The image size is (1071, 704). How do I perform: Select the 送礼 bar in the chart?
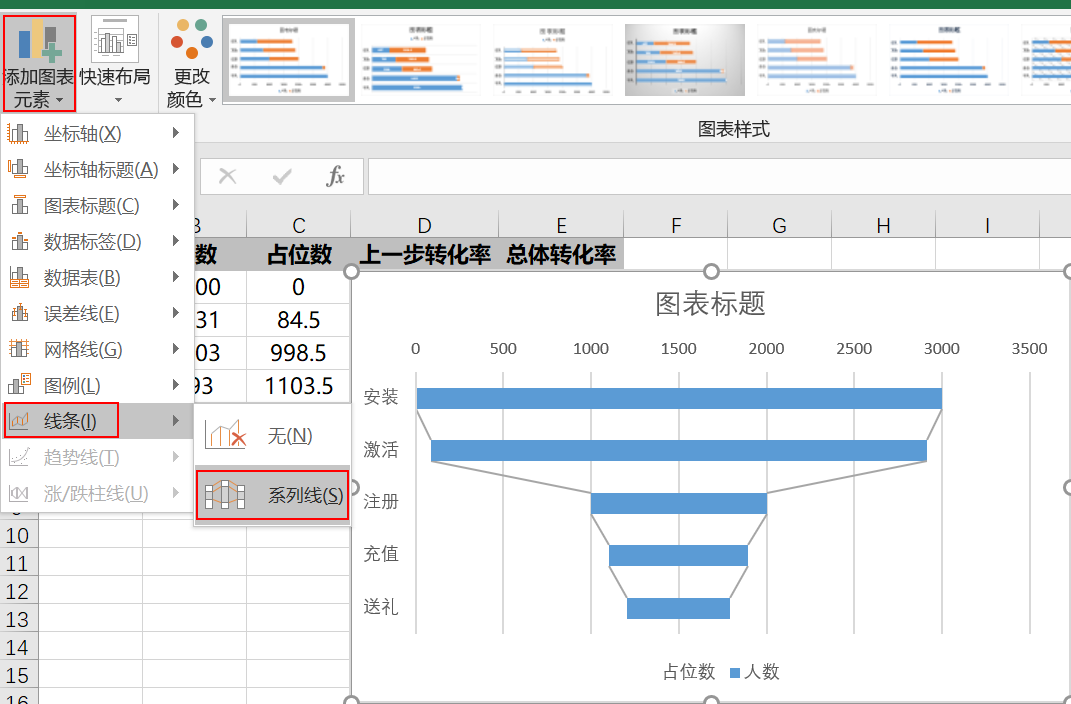[678, 608]
